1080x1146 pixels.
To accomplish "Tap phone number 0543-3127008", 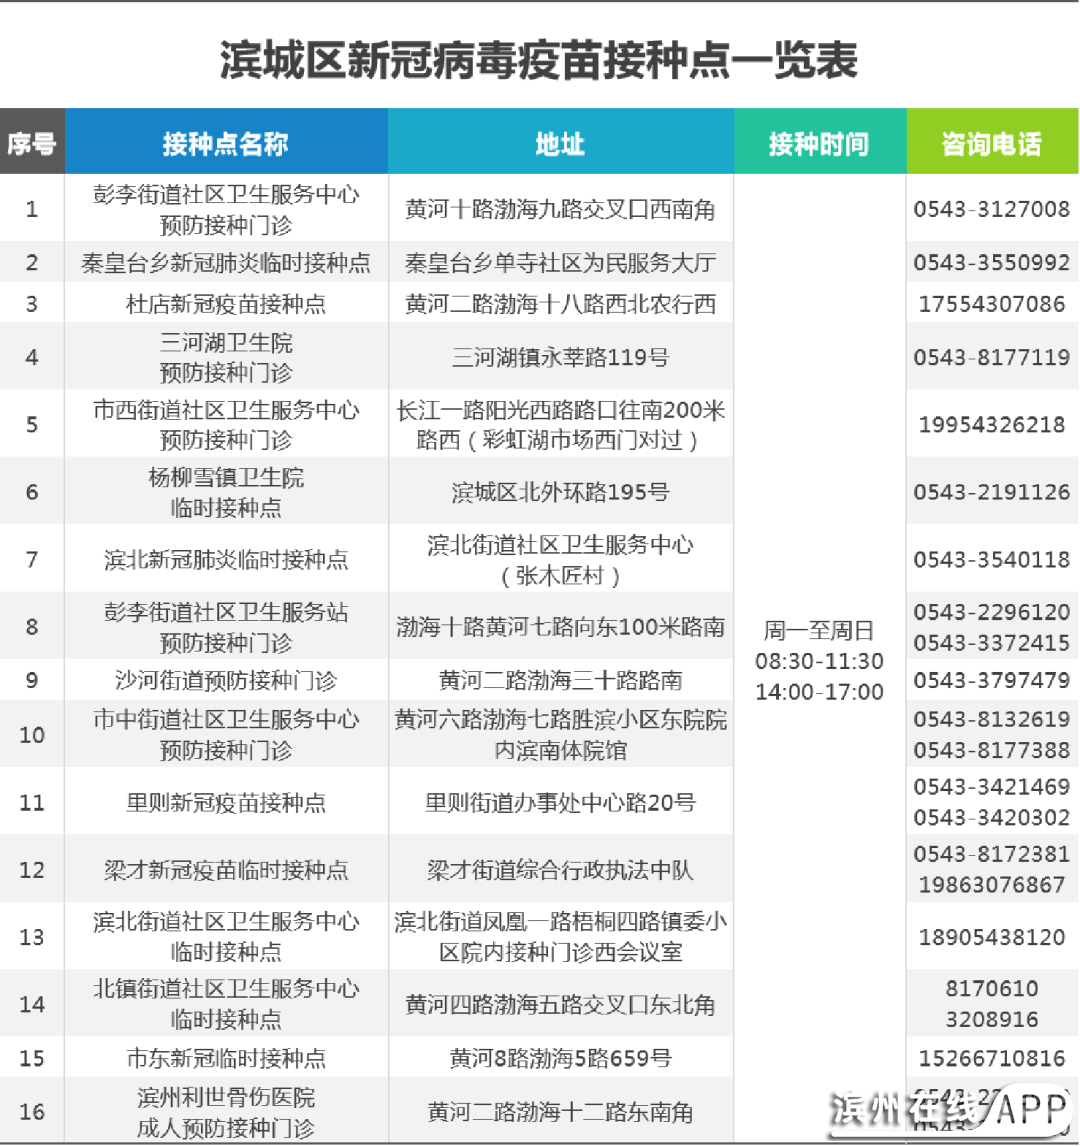I will (x=991, y=209).
